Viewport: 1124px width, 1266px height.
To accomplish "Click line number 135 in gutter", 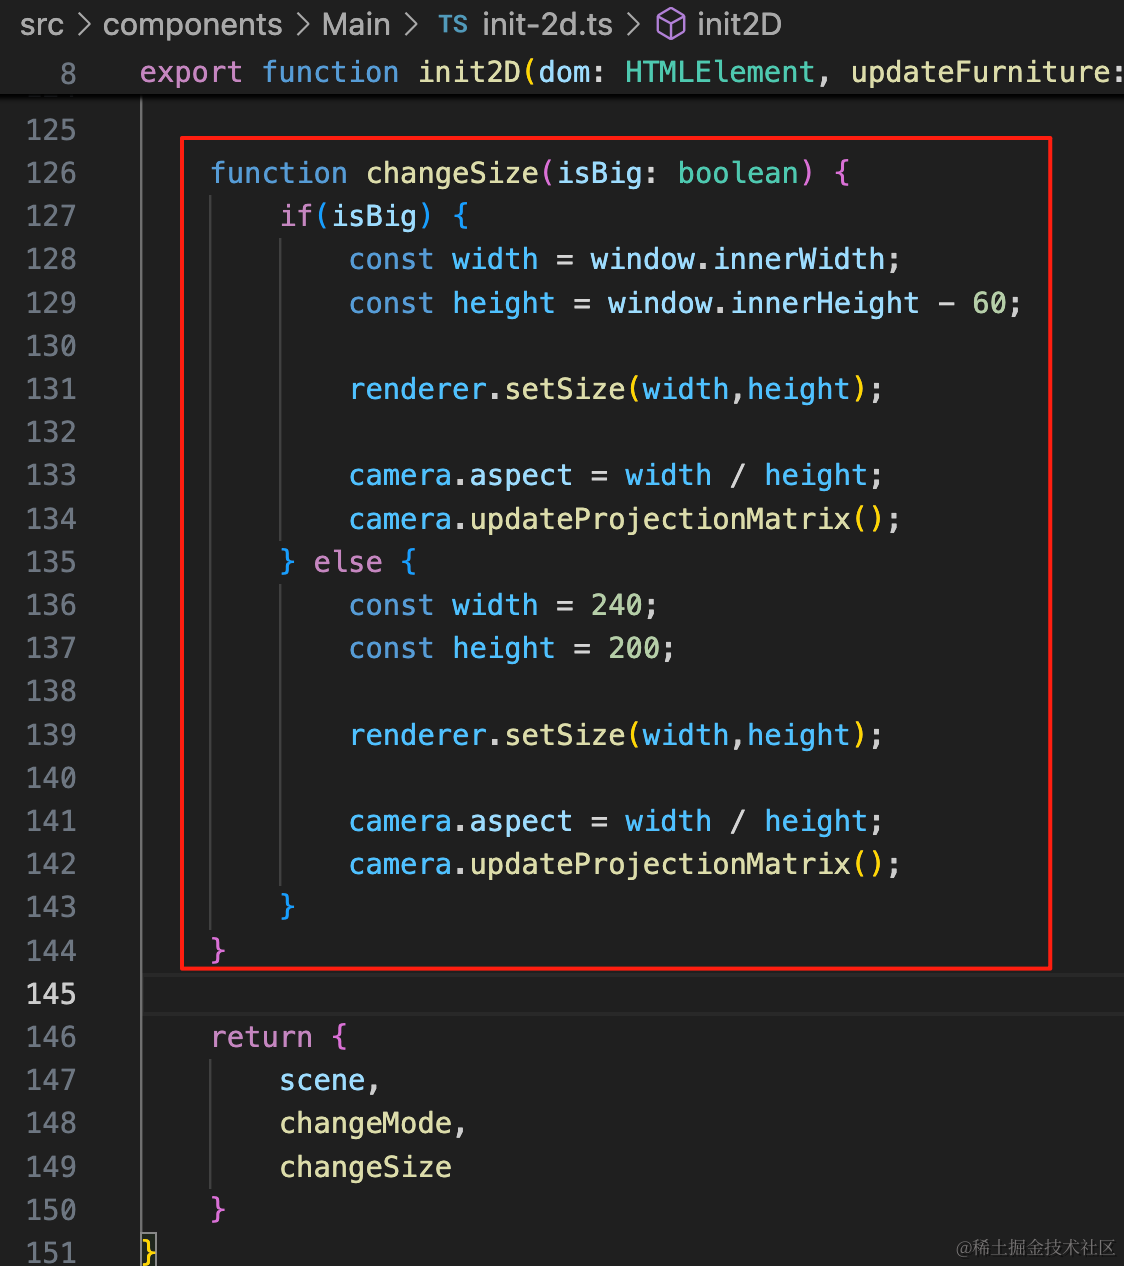I will pyautogui.click(x=51, y=562).
